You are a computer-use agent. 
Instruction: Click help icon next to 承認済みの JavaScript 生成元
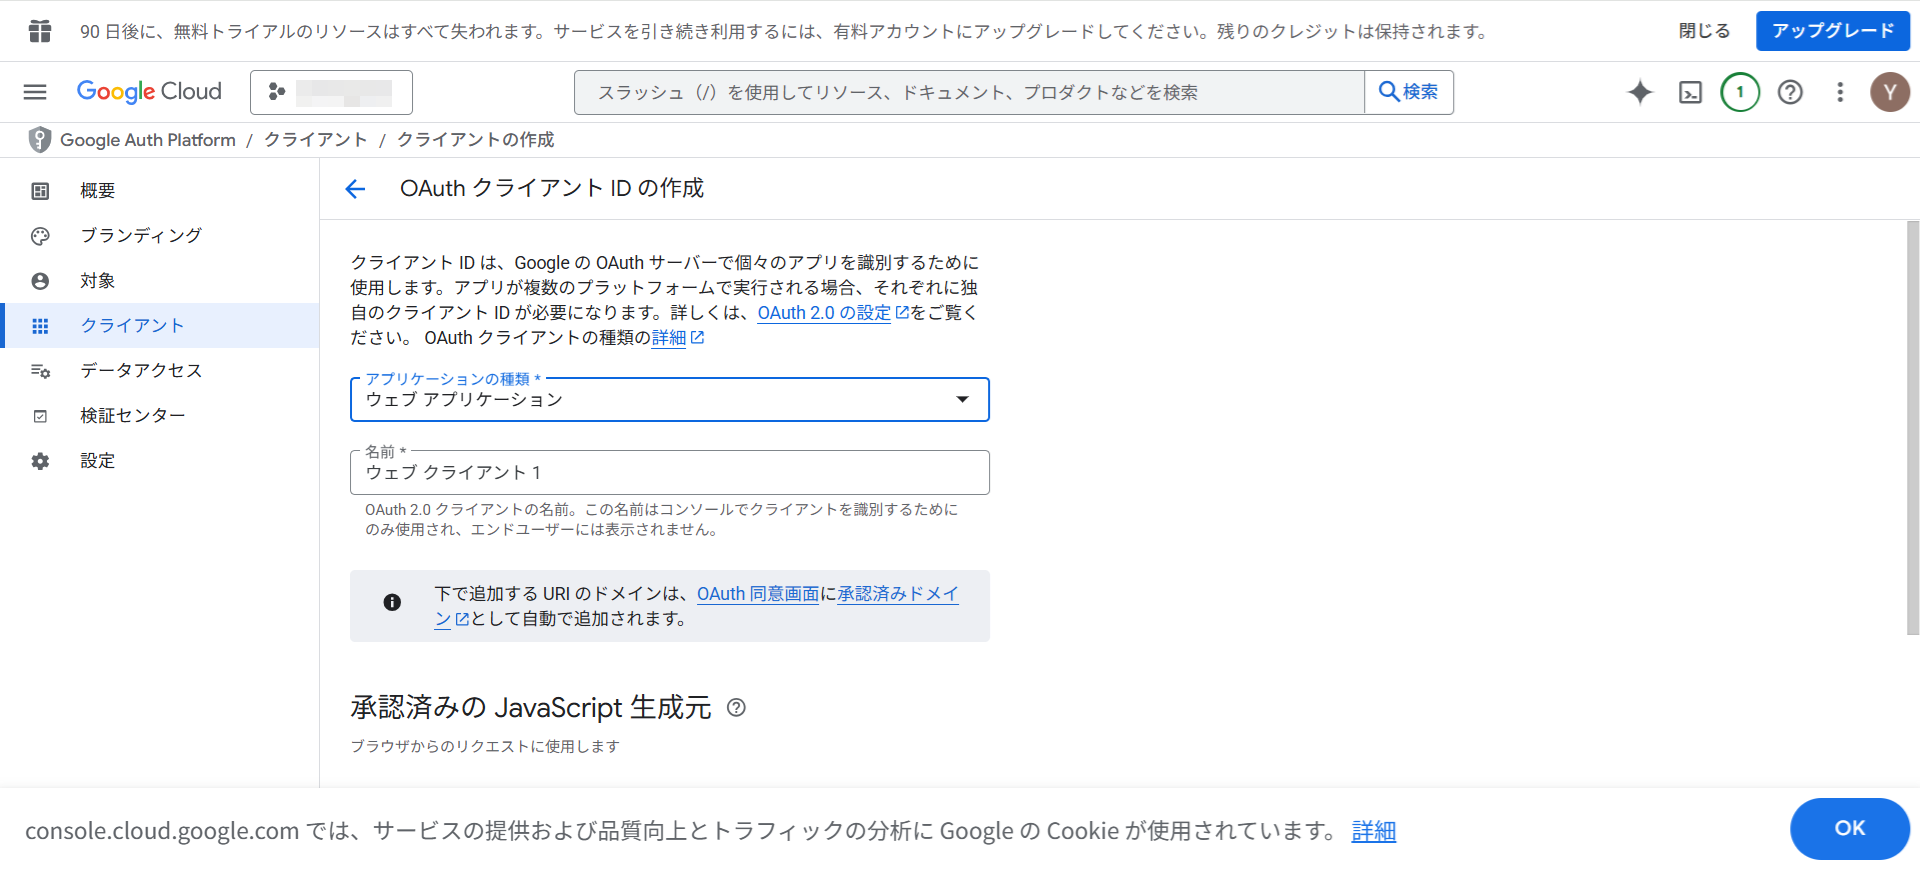tap(736, 708)
